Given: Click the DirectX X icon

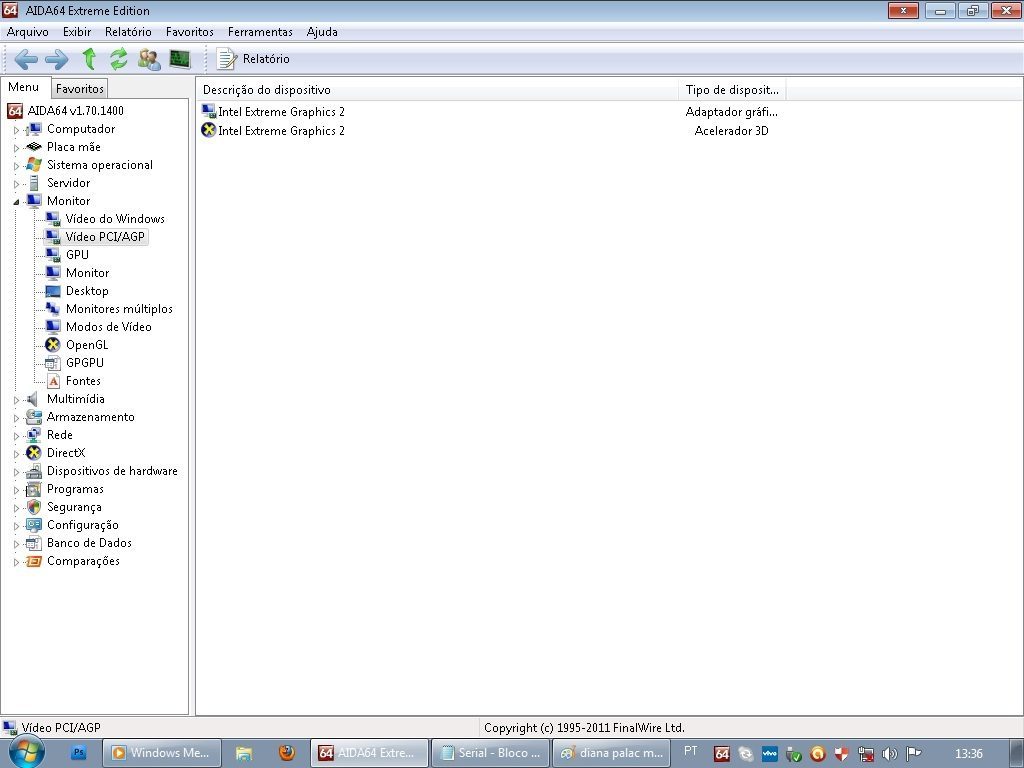Looking at the screenshot, I should tap(33, 453).
